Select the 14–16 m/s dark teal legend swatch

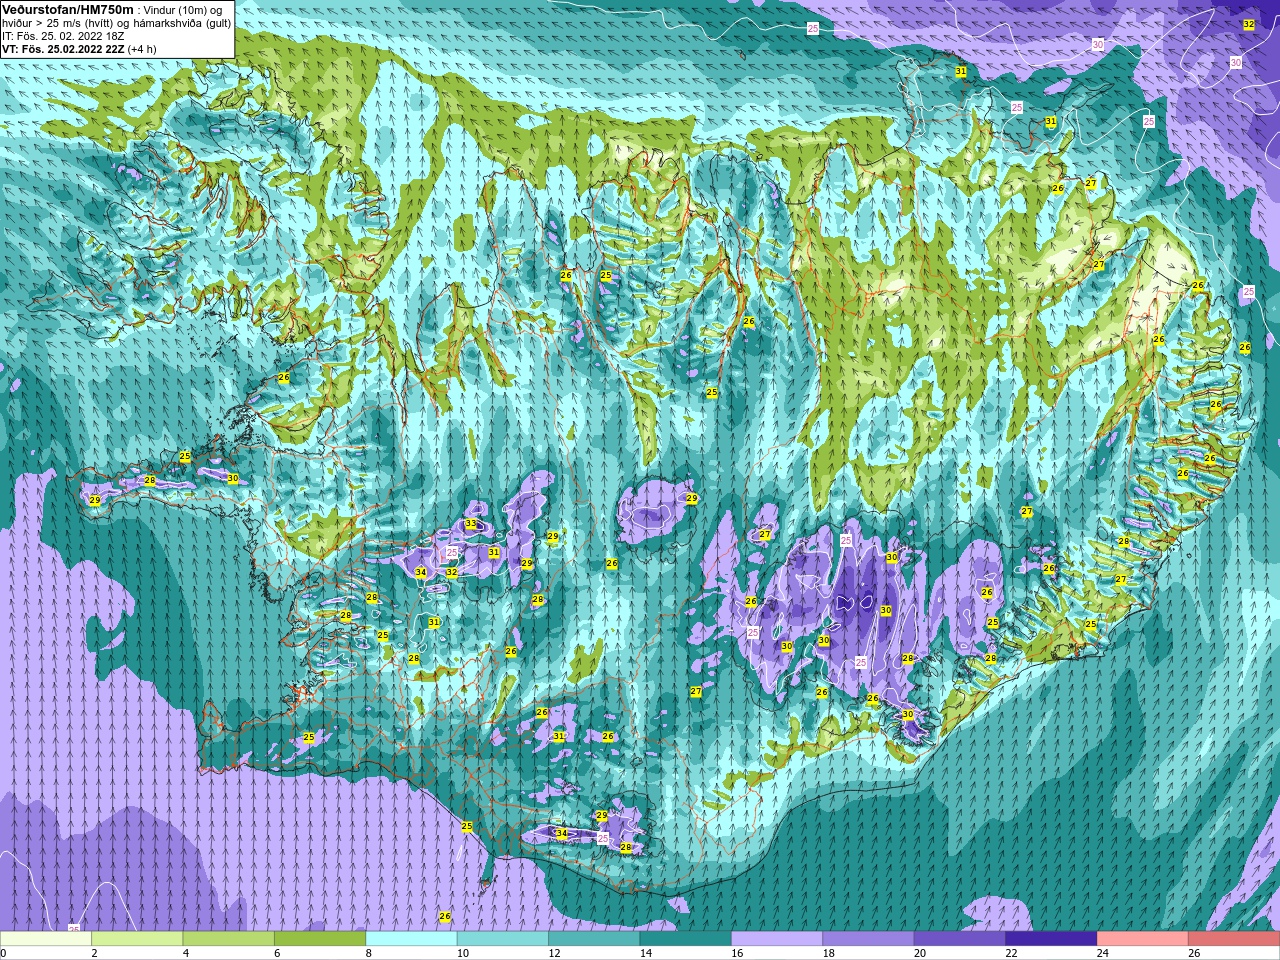click(x=685, y=939)
